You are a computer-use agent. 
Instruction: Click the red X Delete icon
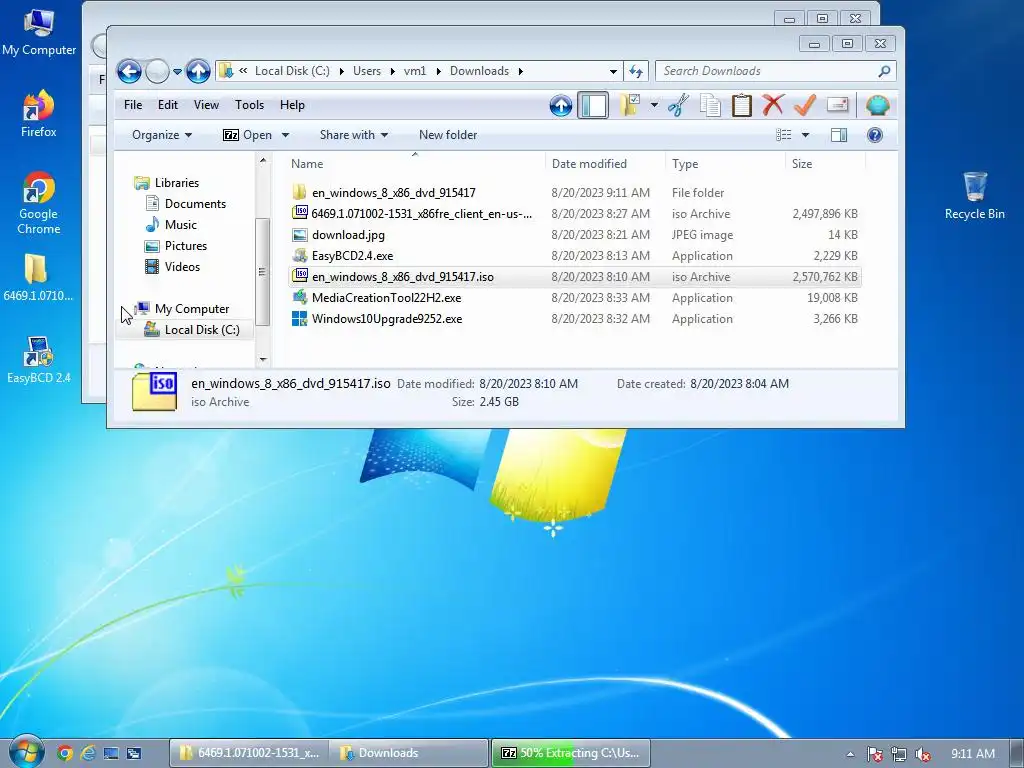tap(773, 105)
